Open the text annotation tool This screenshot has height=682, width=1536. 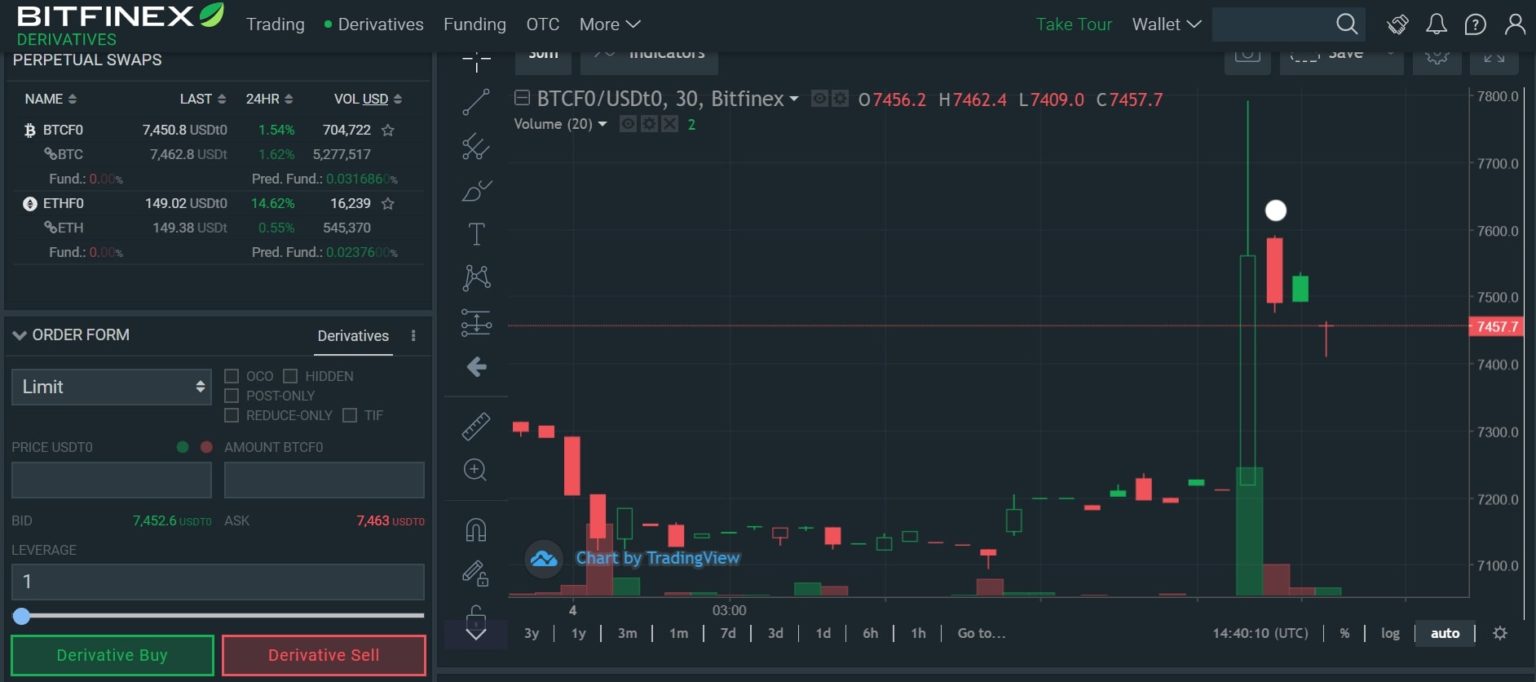(476, 233)
